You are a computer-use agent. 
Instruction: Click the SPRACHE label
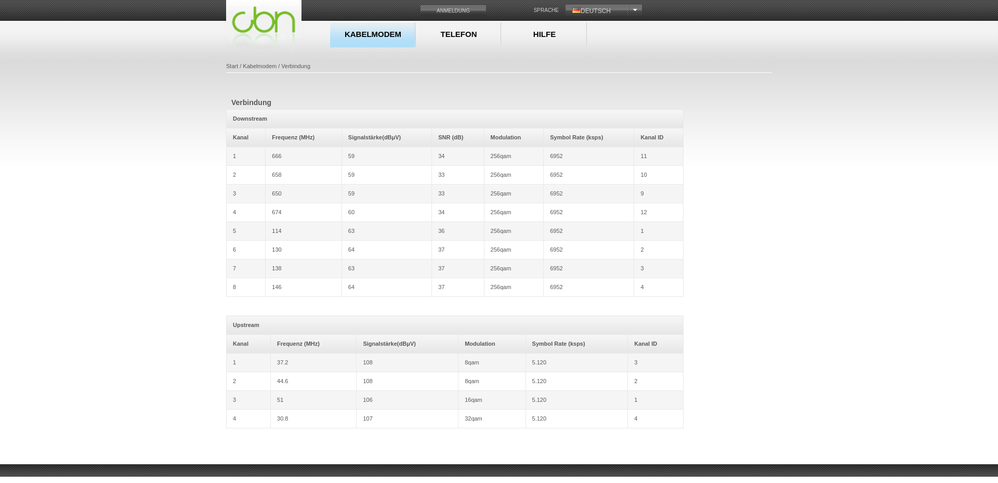pos(546,10)
